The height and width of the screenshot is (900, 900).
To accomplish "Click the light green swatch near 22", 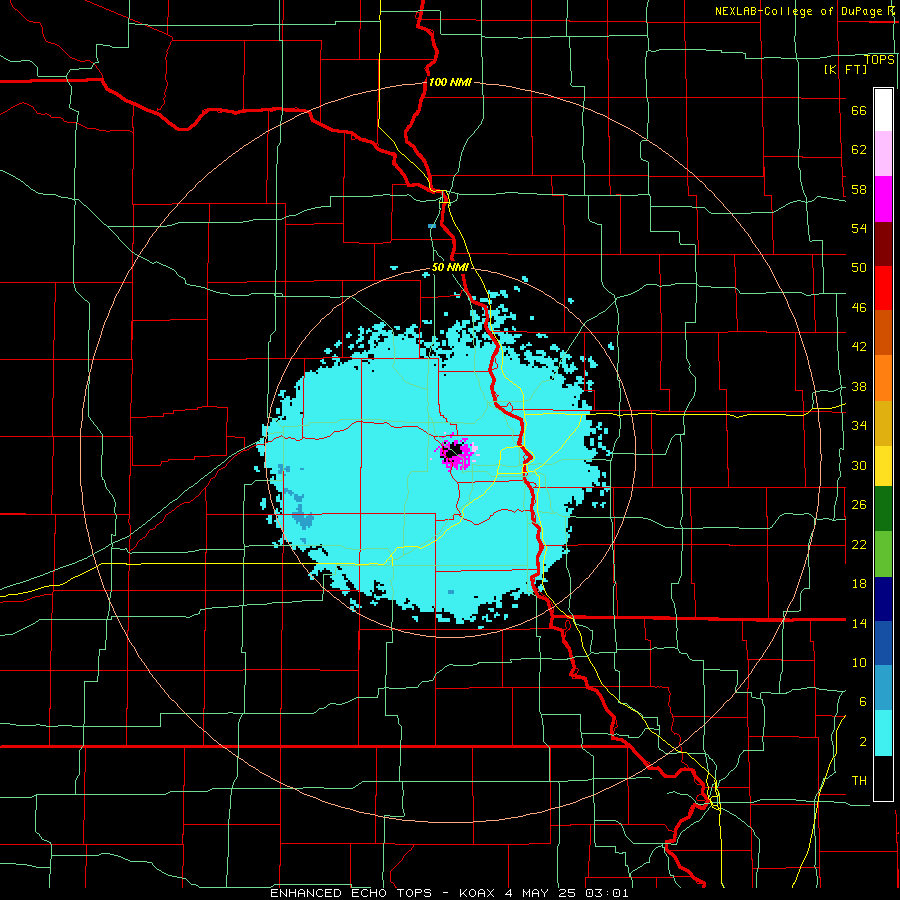I will pyautogui.click(x=883, y=554).
